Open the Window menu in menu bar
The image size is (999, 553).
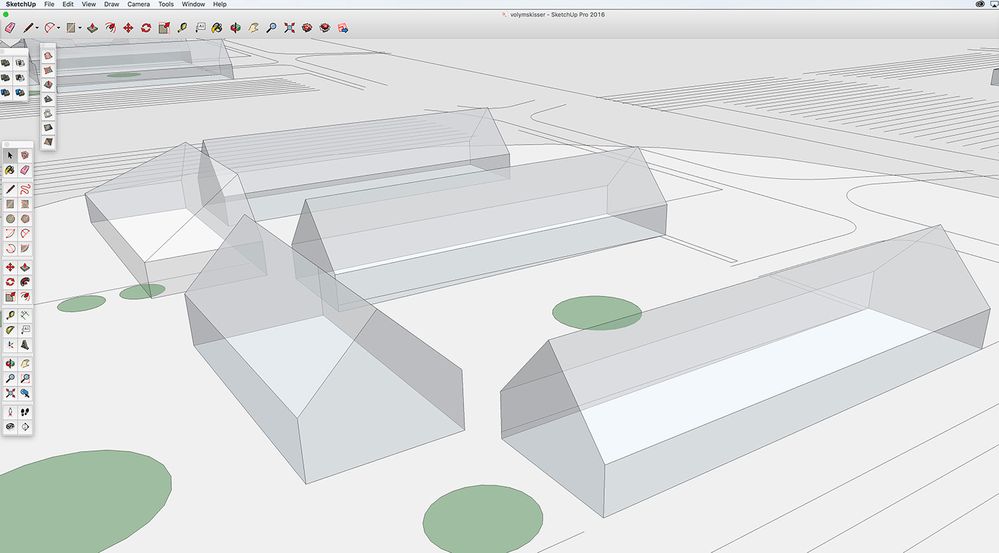click(193, 4)
